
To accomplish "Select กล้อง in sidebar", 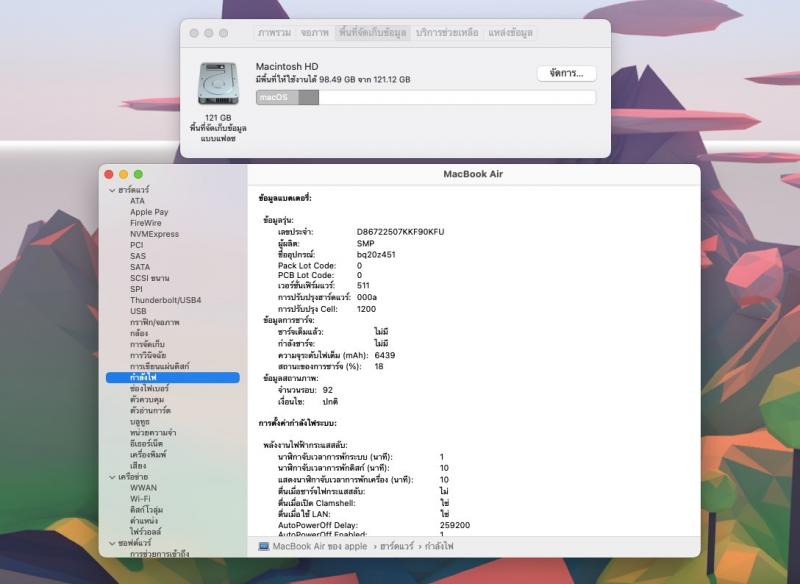I will [x=139, y=333].
